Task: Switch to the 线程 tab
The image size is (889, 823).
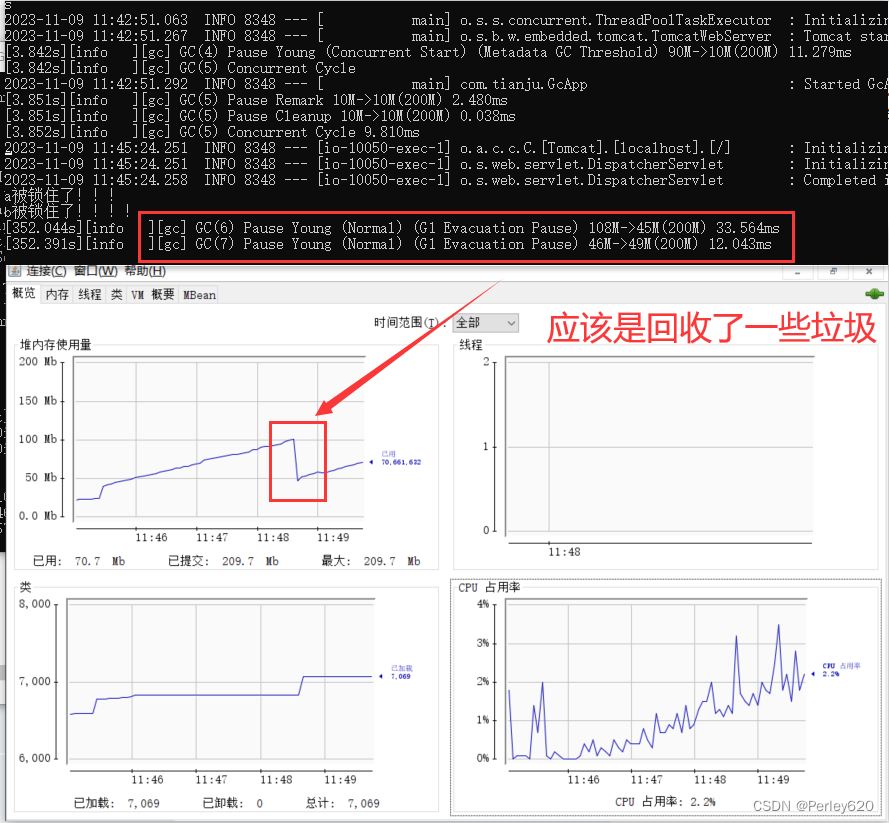Action: tap(90, 294)
